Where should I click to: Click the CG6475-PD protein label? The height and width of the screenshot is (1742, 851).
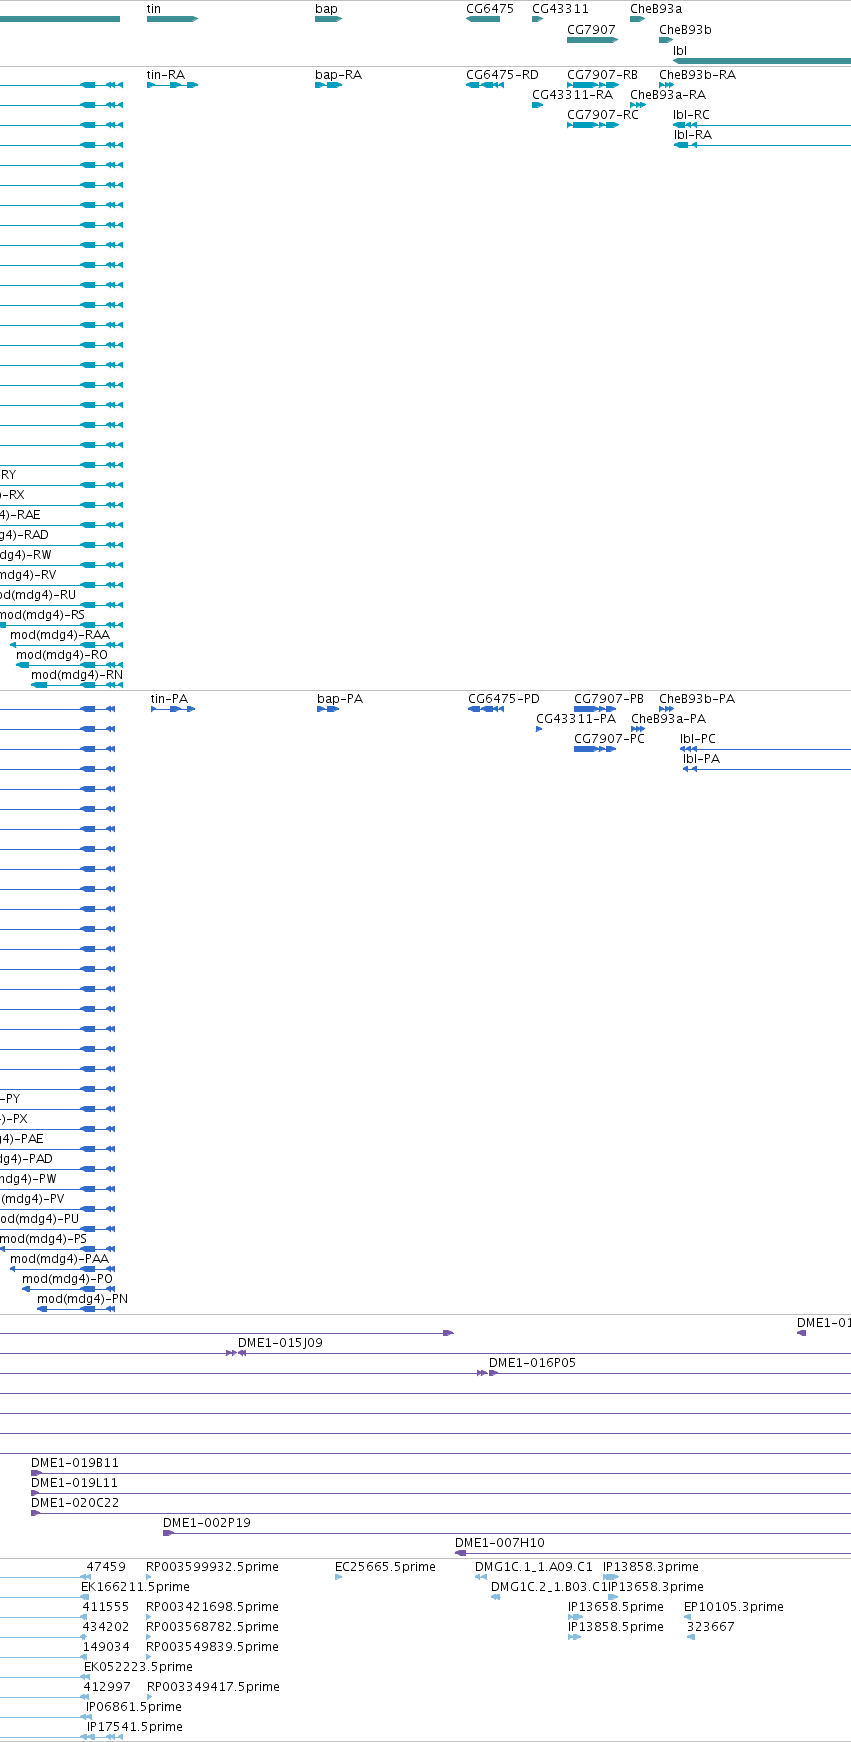tap(504, 699)
